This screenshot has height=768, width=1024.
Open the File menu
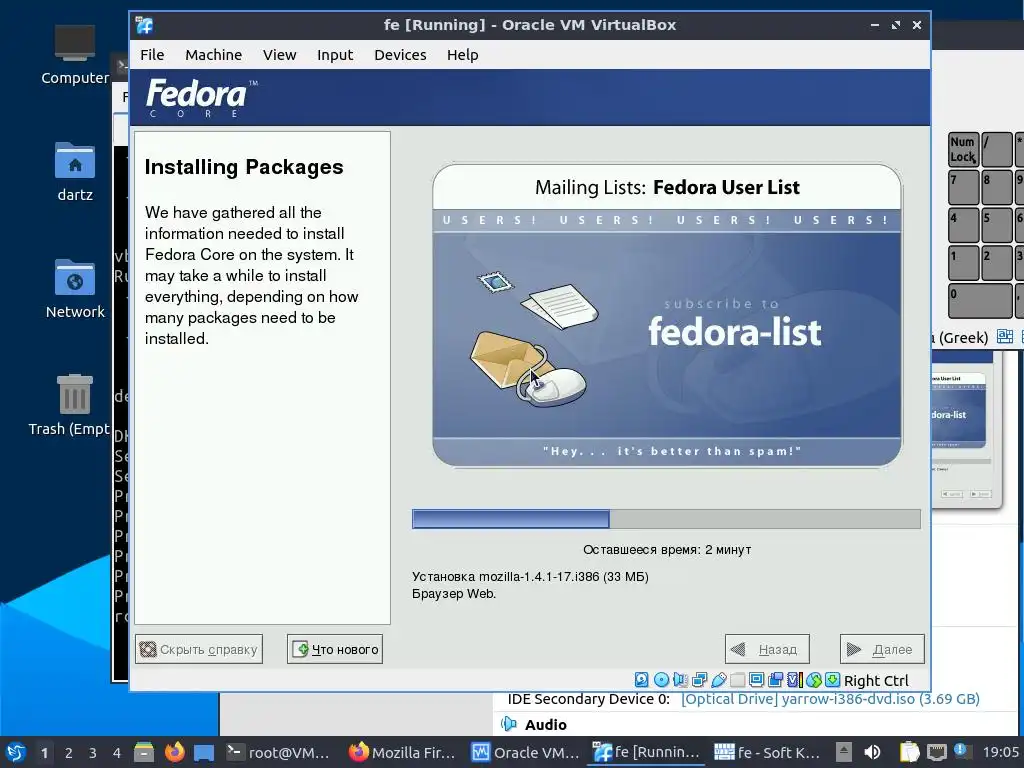pyautogui.click(x=152, y=55)
